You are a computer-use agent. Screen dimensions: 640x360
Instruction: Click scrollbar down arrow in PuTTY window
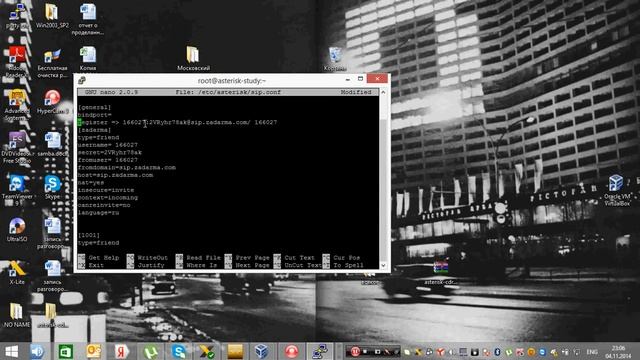(383, 265)
